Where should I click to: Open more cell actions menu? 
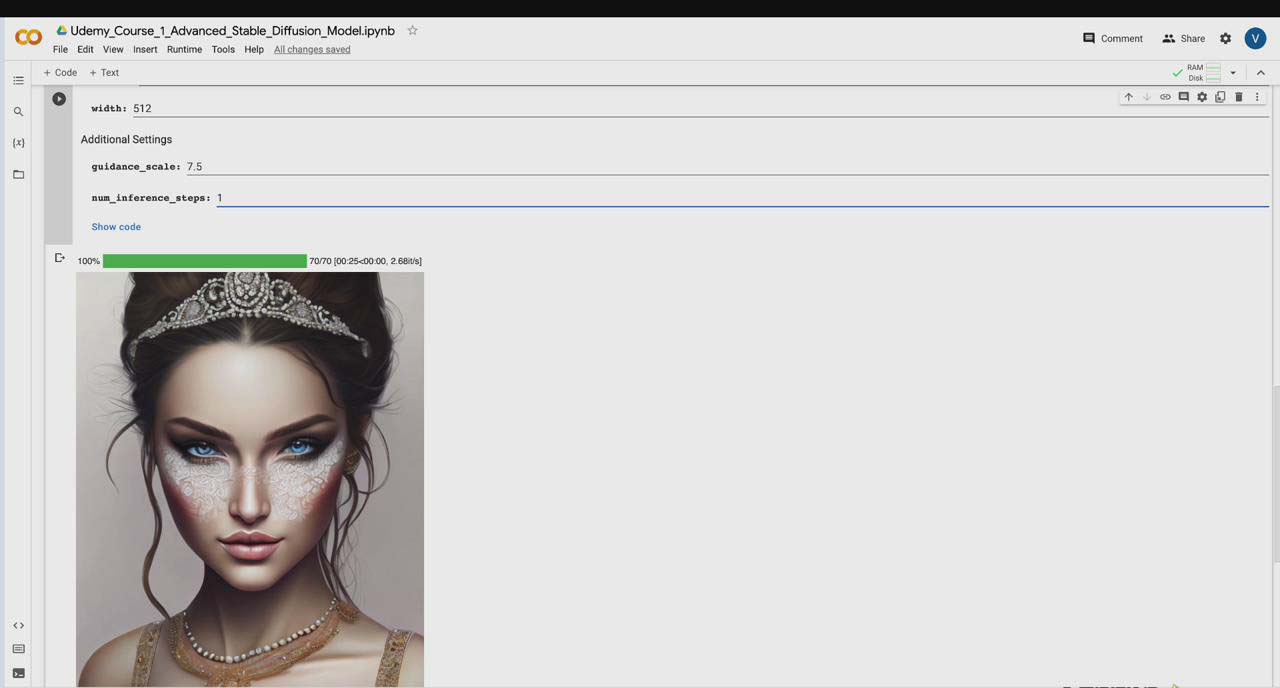point(1257,97)
